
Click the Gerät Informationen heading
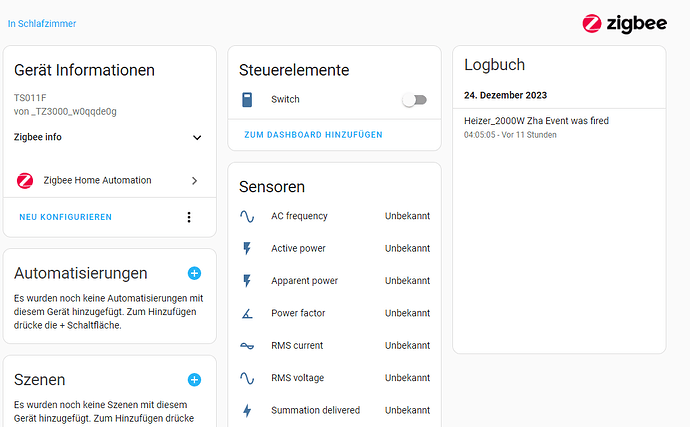coord(84,70)
